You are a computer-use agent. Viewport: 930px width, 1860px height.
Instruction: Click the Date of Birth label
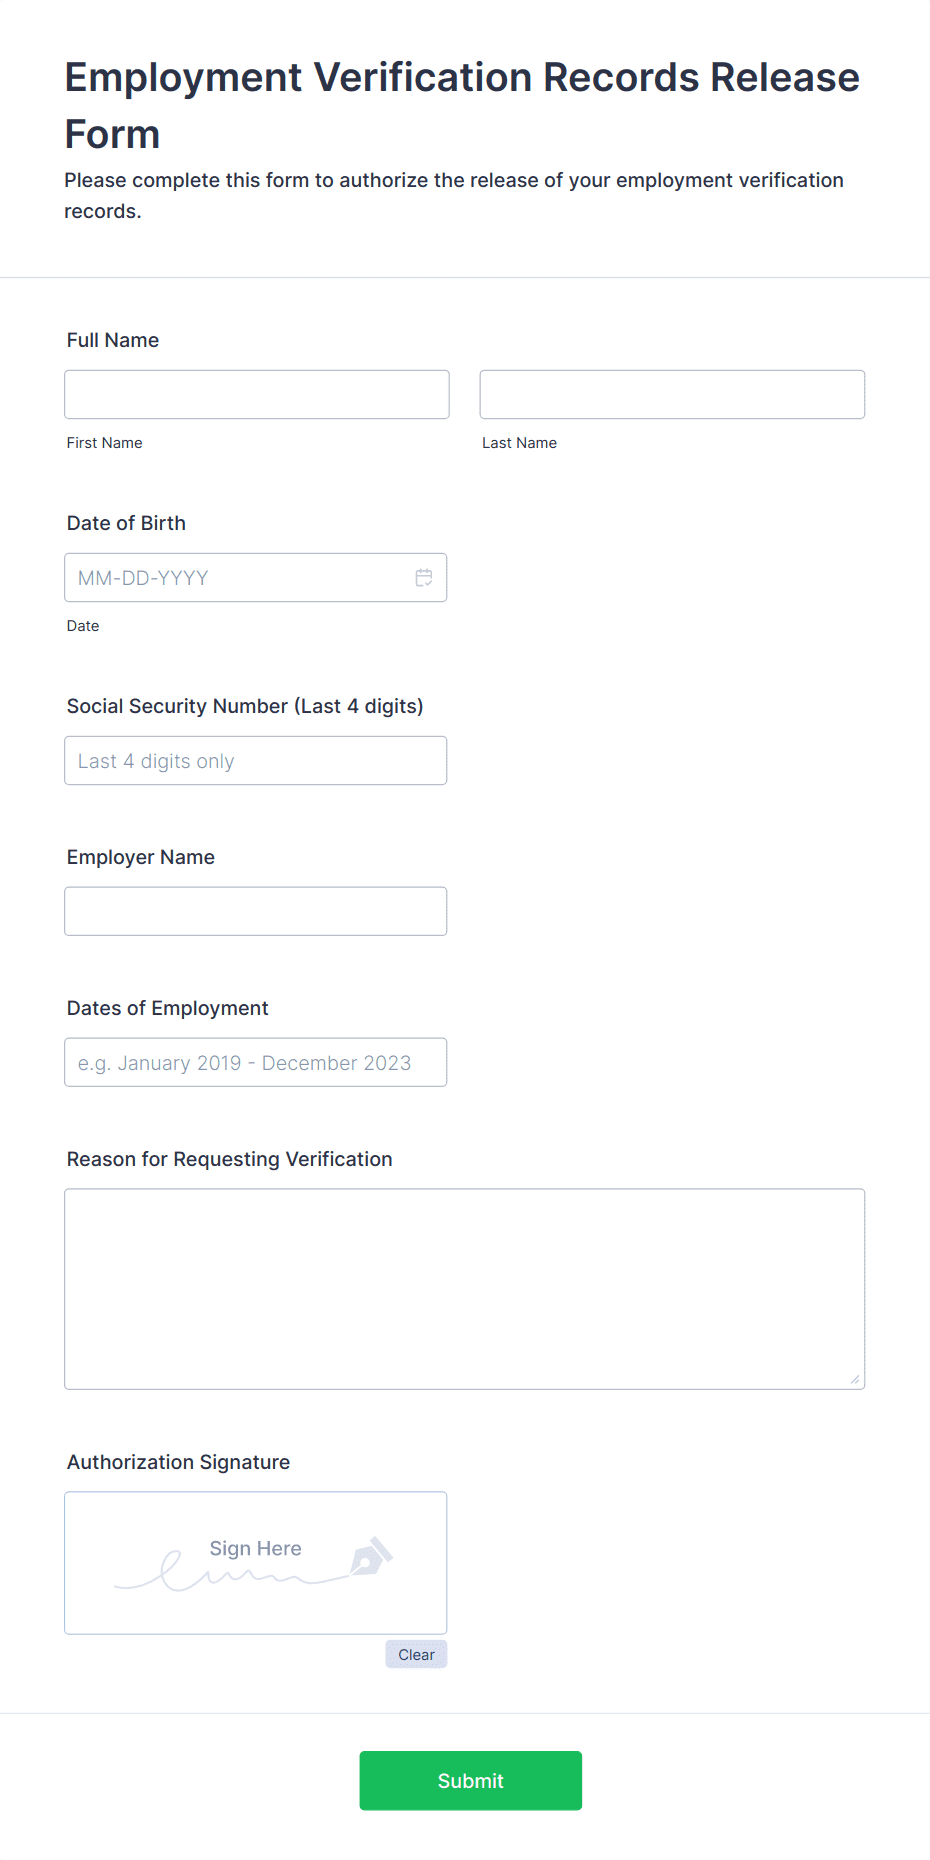(x=126, y=523)
